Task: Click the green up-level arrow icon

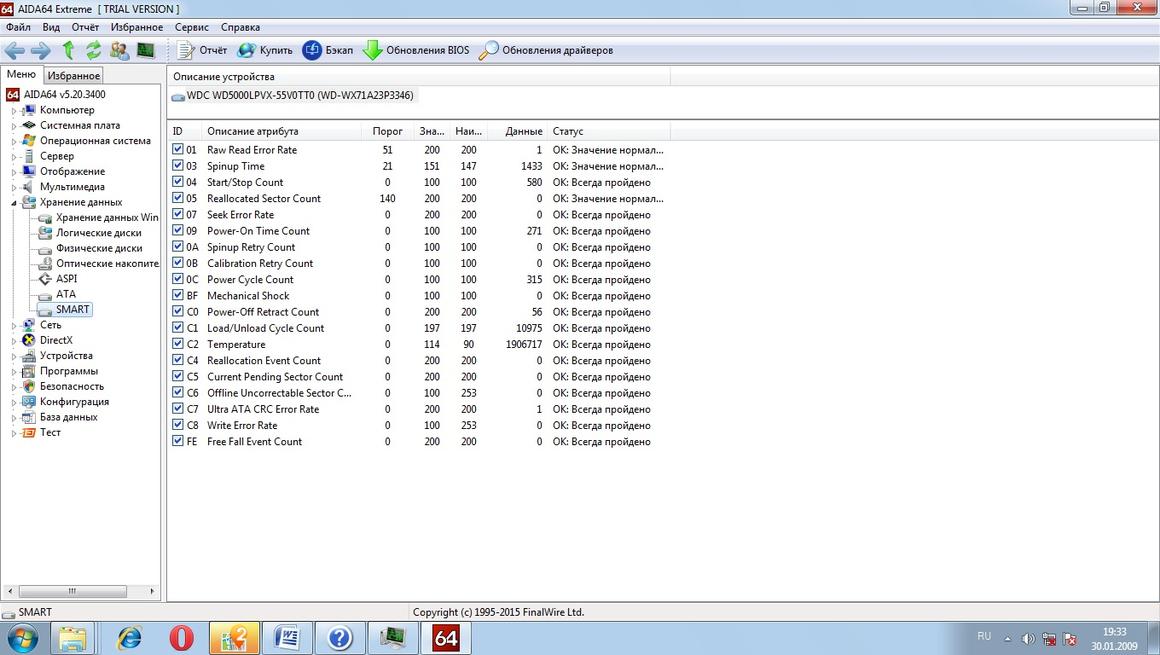Action: [68, 50]
